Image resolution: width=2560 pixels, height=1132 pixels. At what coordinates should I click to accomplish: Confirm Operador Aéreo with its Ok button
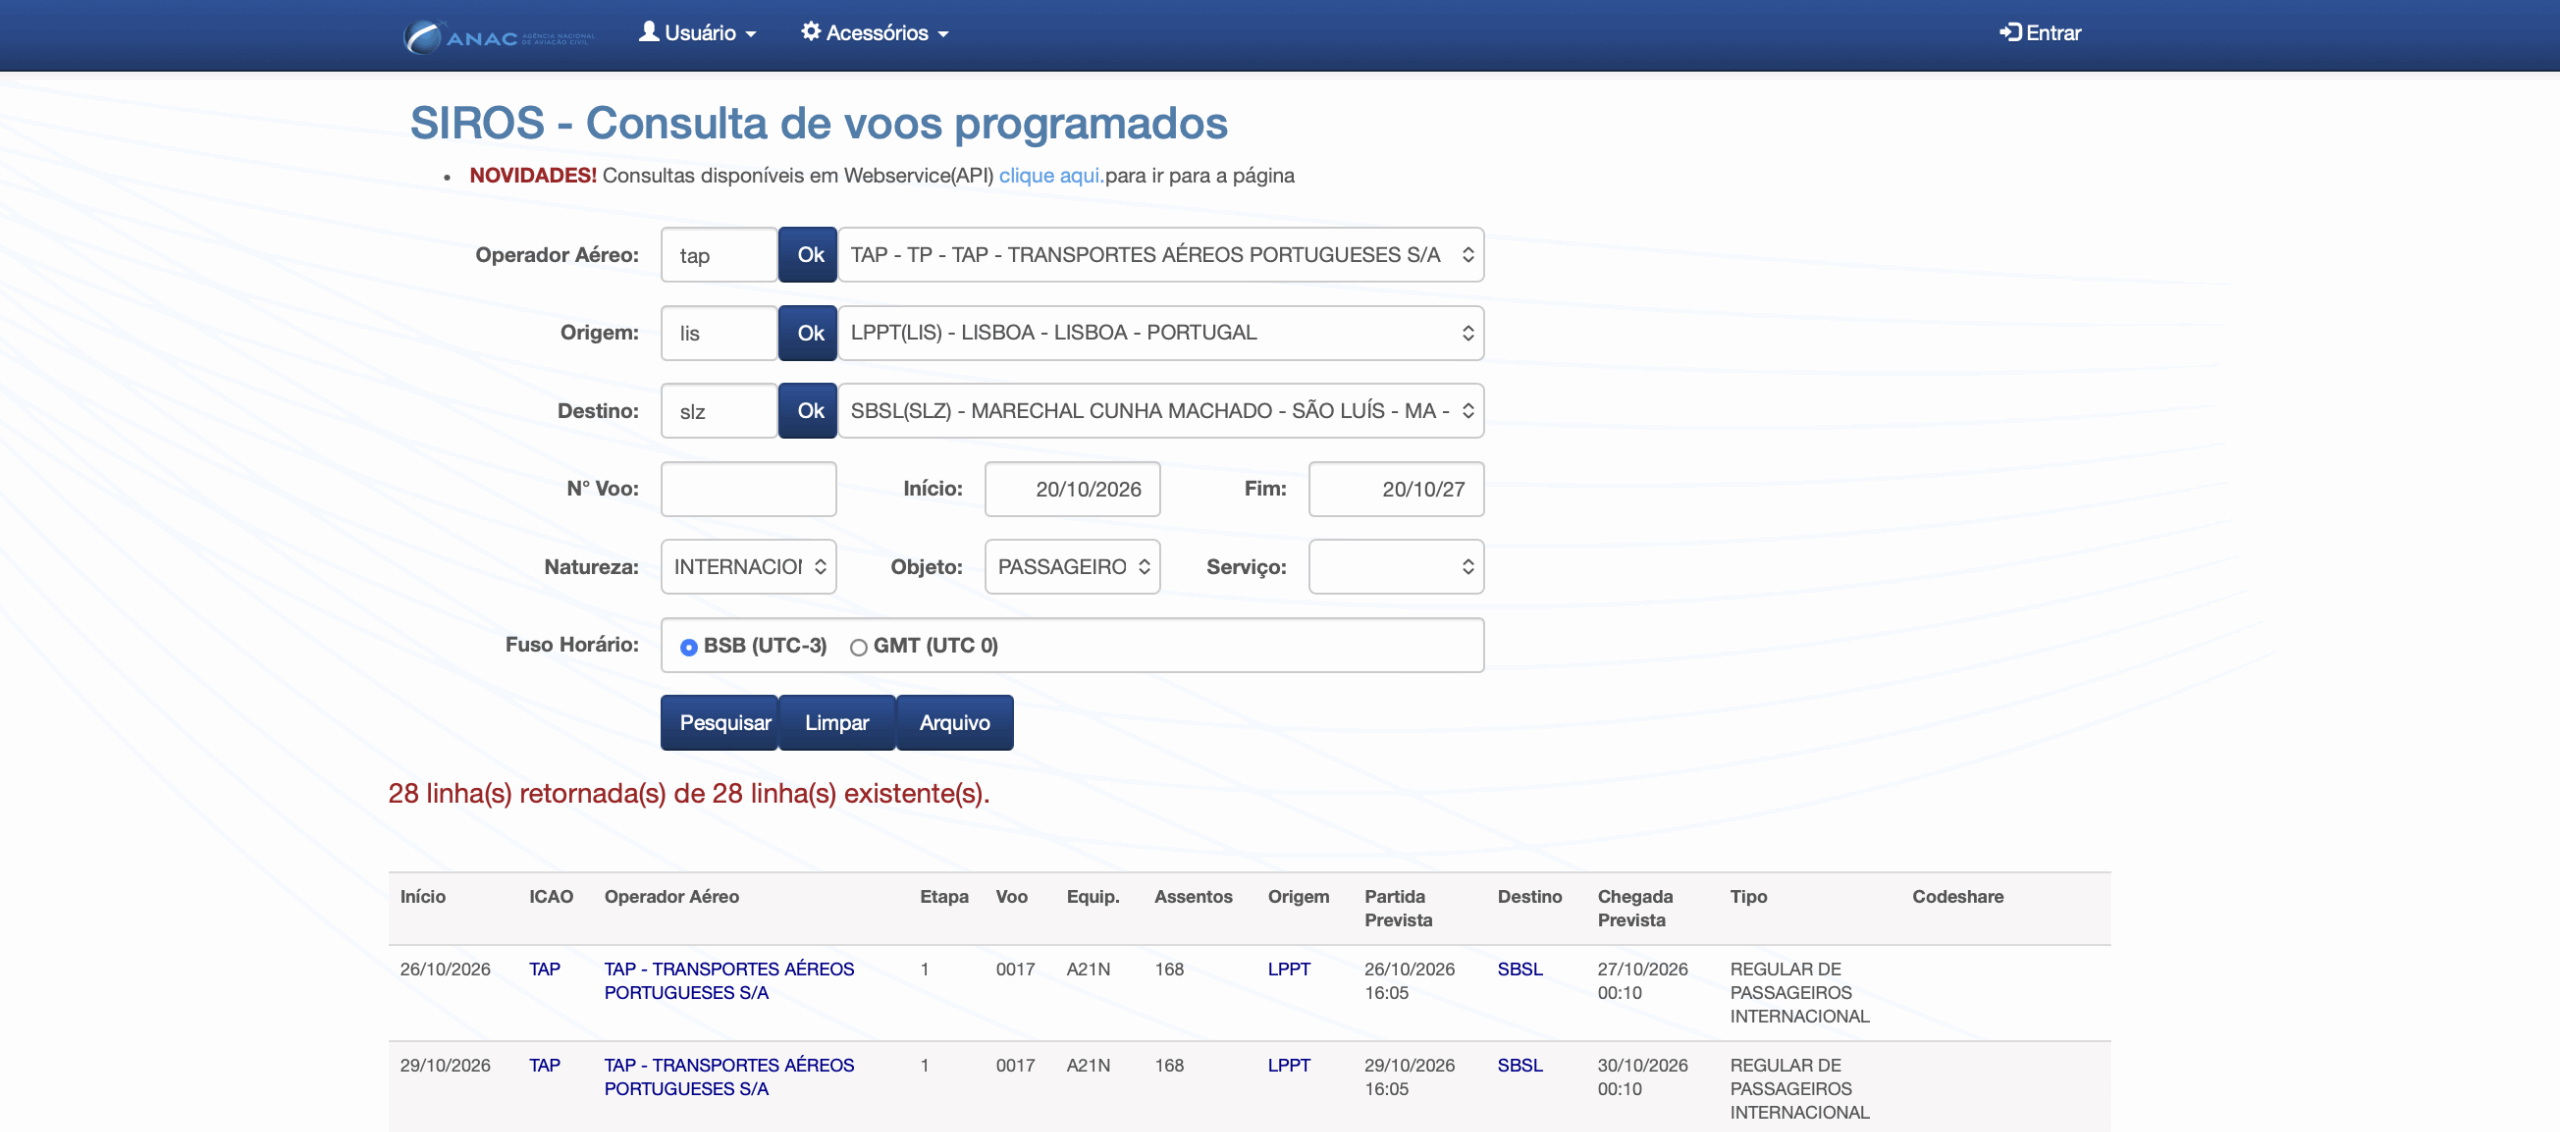tap(809, 255)
